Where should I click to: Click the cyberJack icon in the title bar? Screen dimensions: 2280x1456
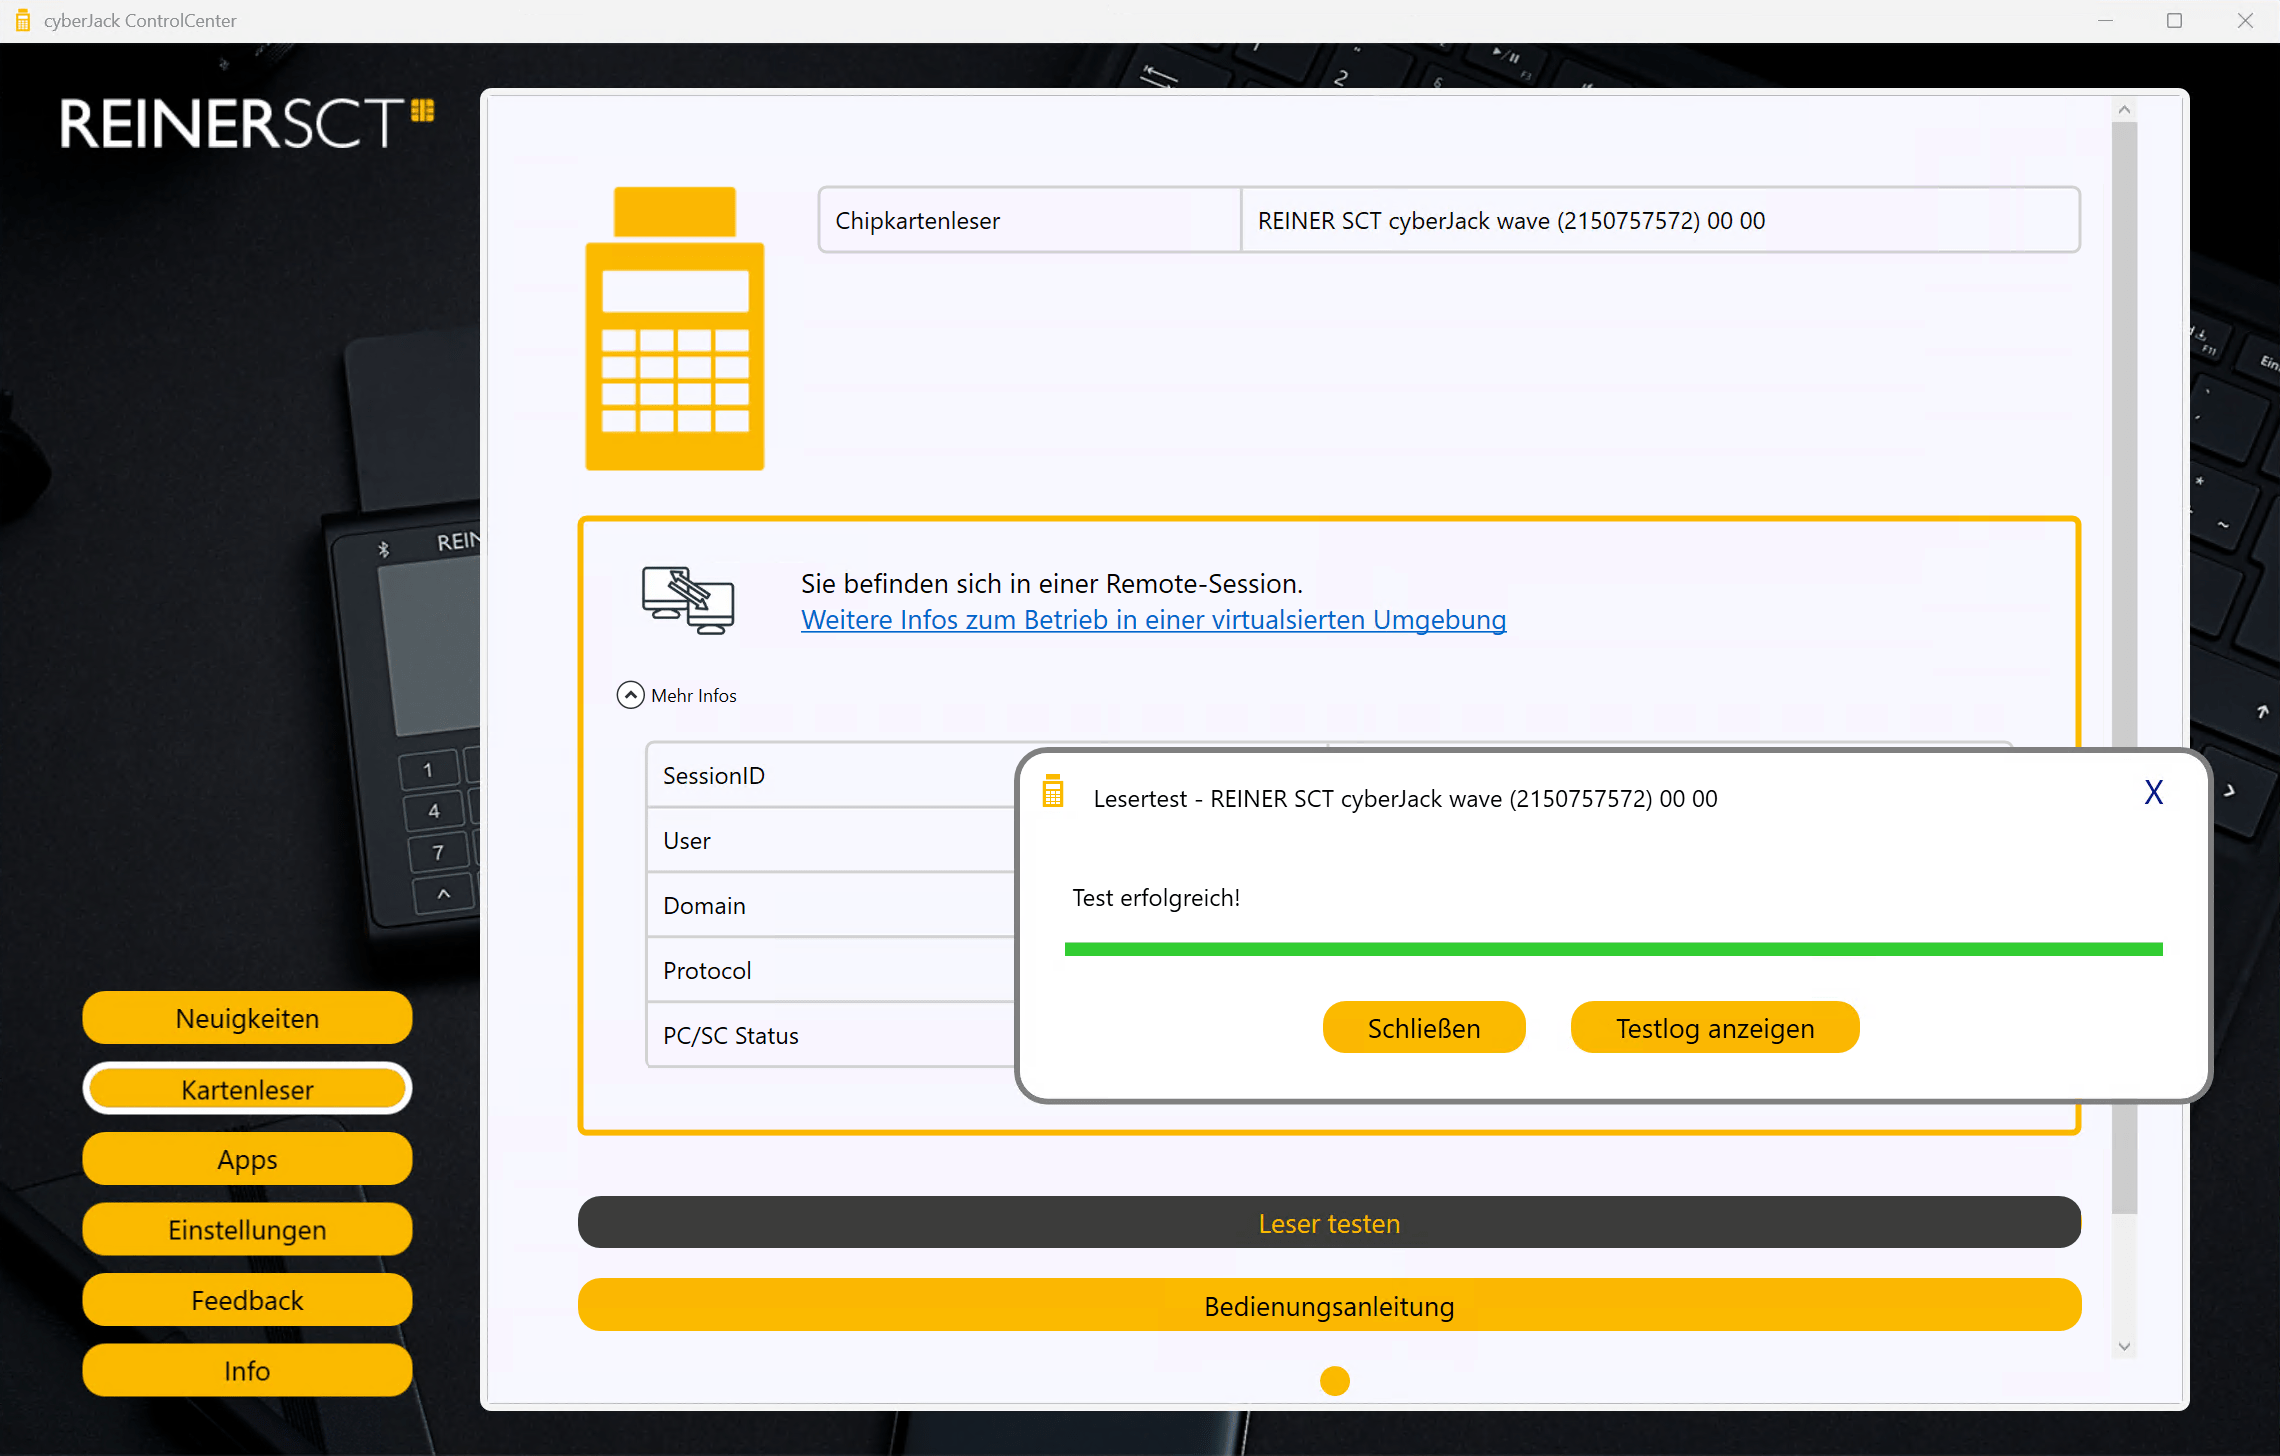[22, 20]
